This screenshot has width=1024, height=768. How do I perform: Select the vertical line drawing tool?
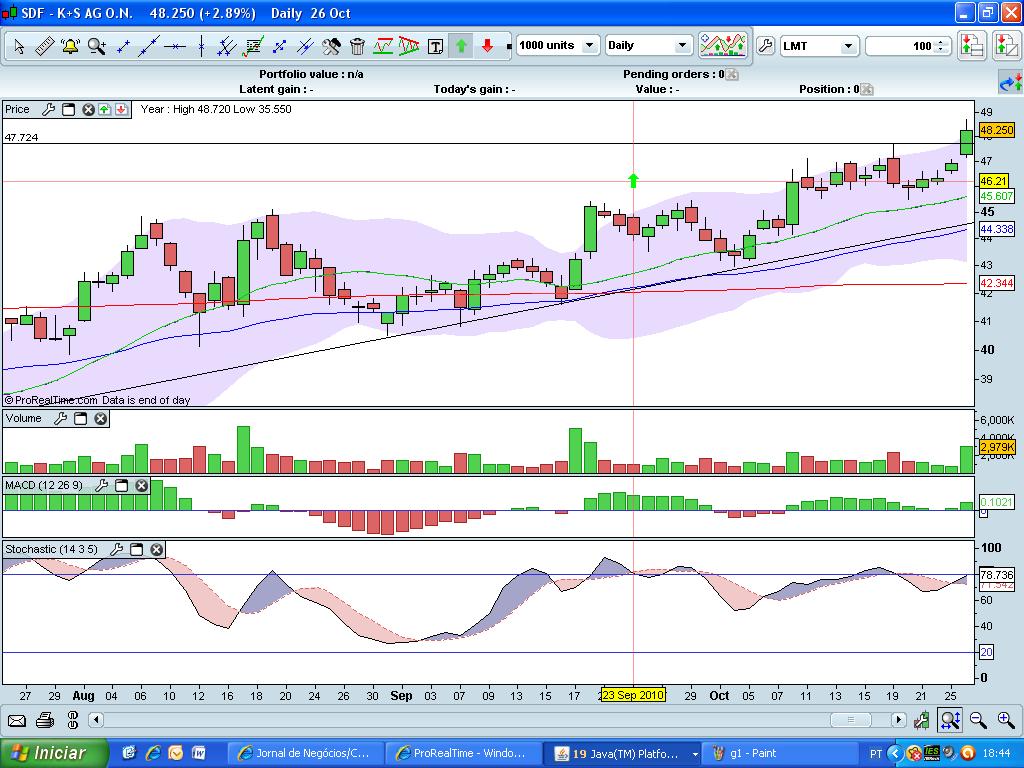pos(201,46)
